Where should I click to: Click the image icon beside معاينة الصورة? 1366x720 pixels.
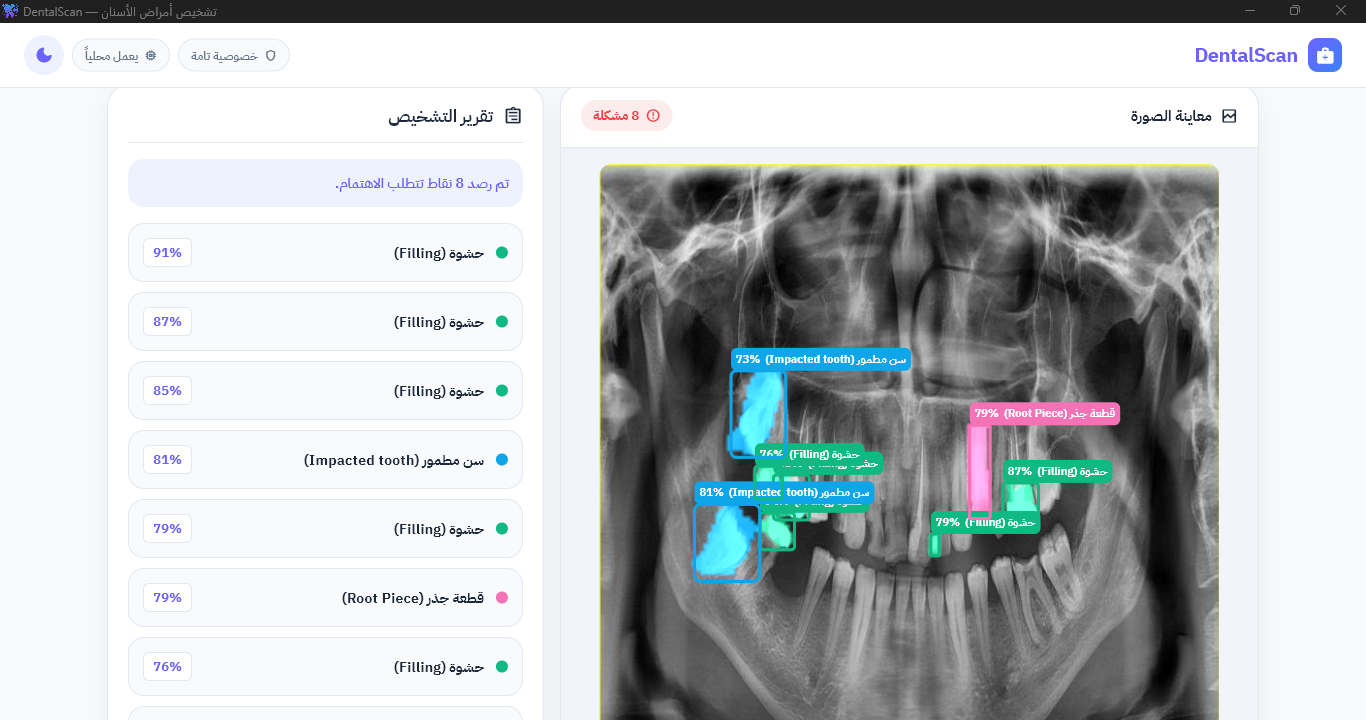(x=1229, y=116)
